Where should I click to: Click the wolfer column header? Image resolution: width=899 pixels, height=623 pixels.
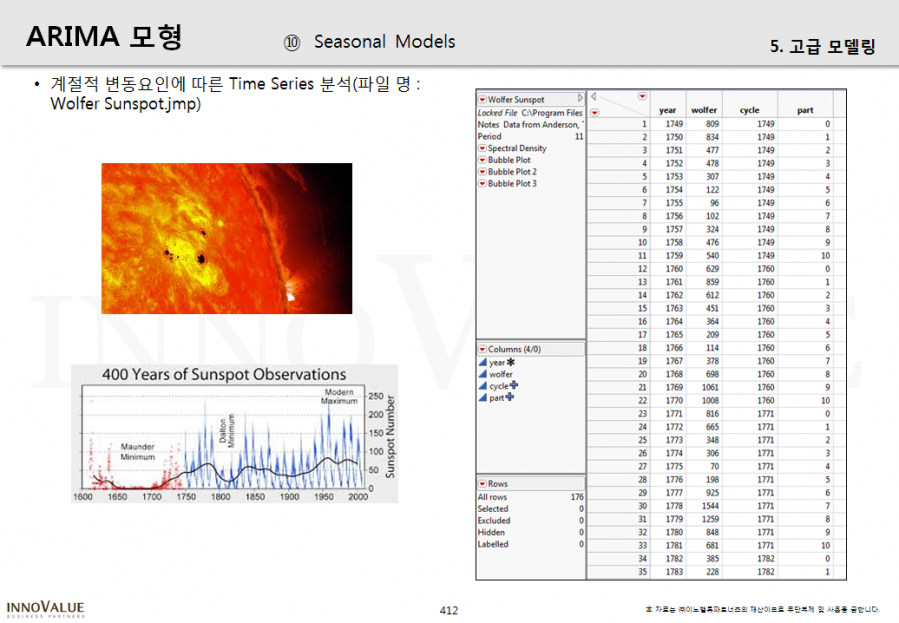pos(703,110)
